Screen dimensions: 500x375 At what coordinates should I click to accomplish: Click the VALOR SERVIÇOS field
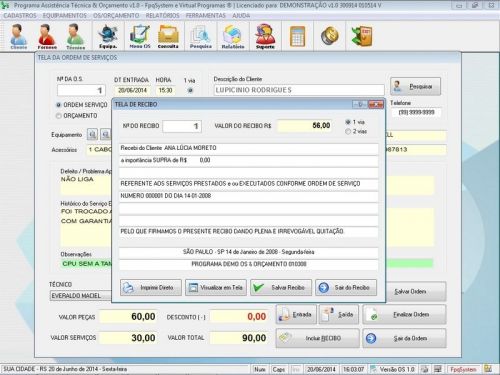[129, 338]
